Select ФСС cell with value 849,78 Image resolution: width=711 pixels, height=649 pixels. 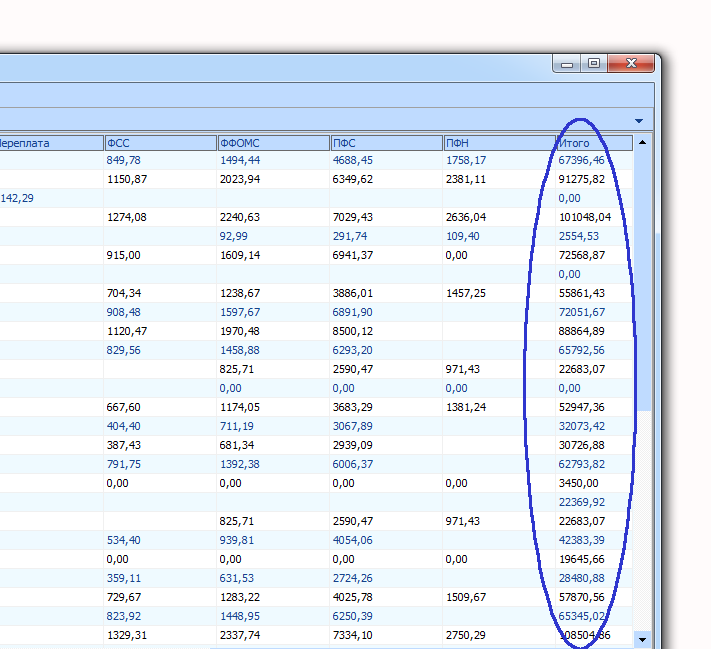click(x=160, y=160)
